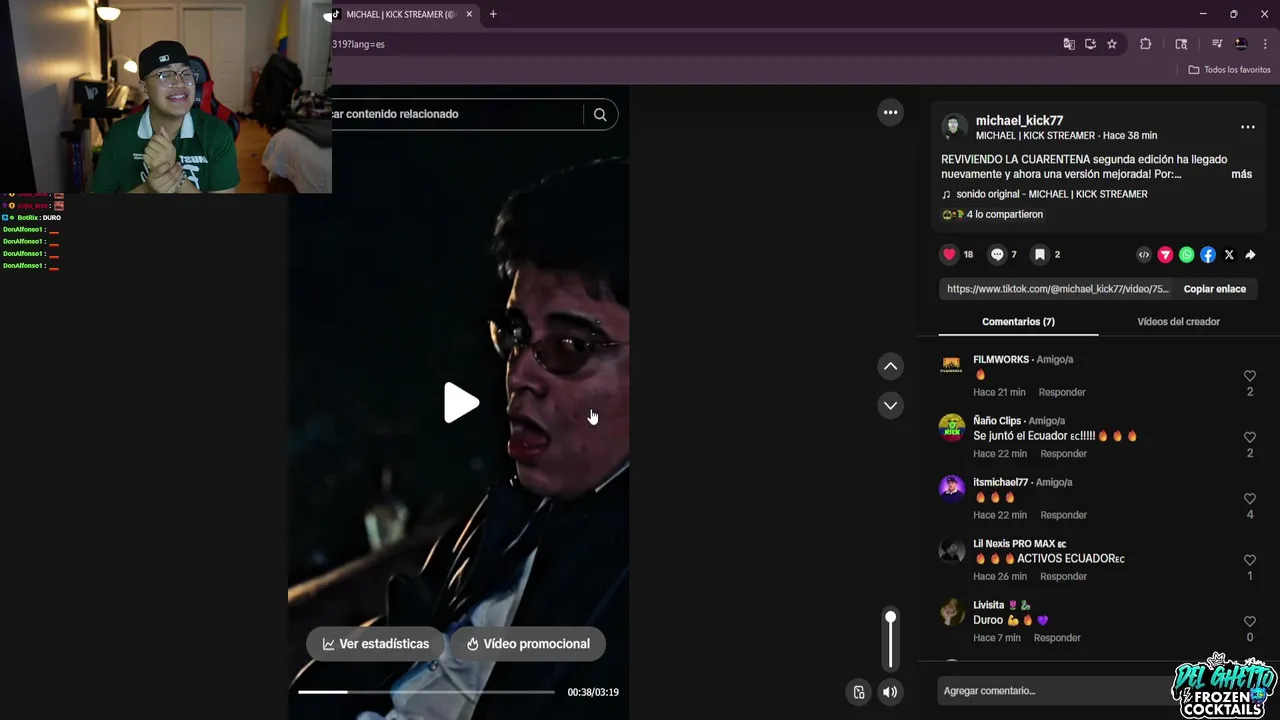Like the Livisita comment
The width and height of the screenshot is (1280, 720).
pyautogui.click(x=1249, y=622)
